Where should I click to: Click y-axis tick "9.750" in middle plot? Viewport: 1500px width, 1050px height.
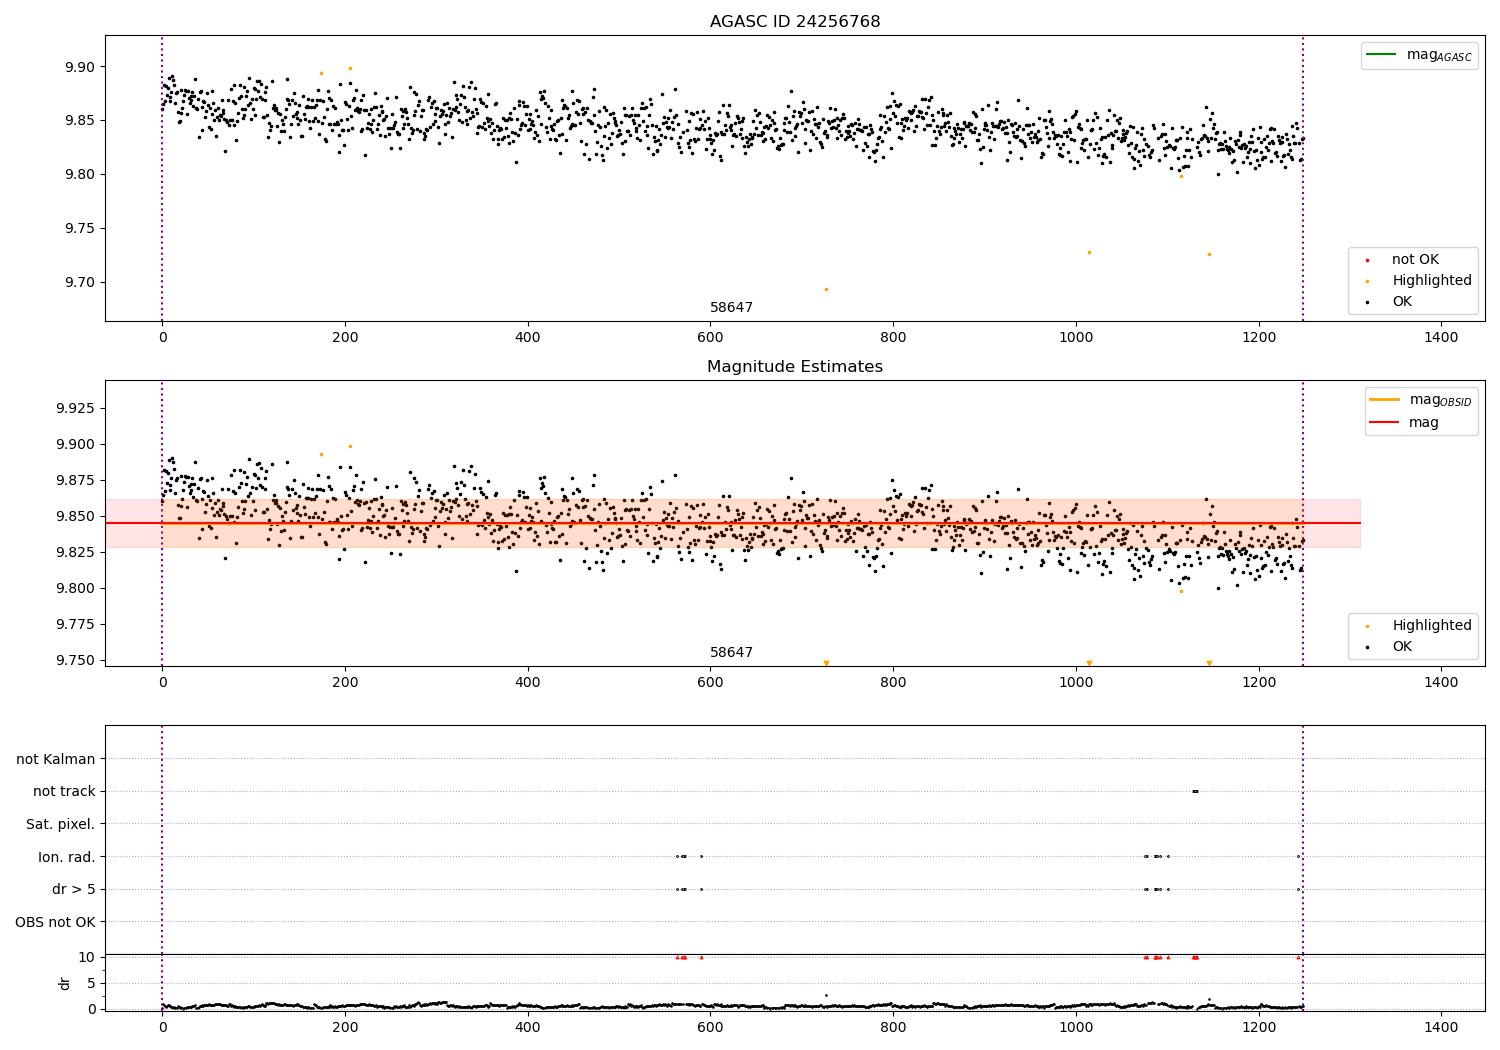click(75, 661)
